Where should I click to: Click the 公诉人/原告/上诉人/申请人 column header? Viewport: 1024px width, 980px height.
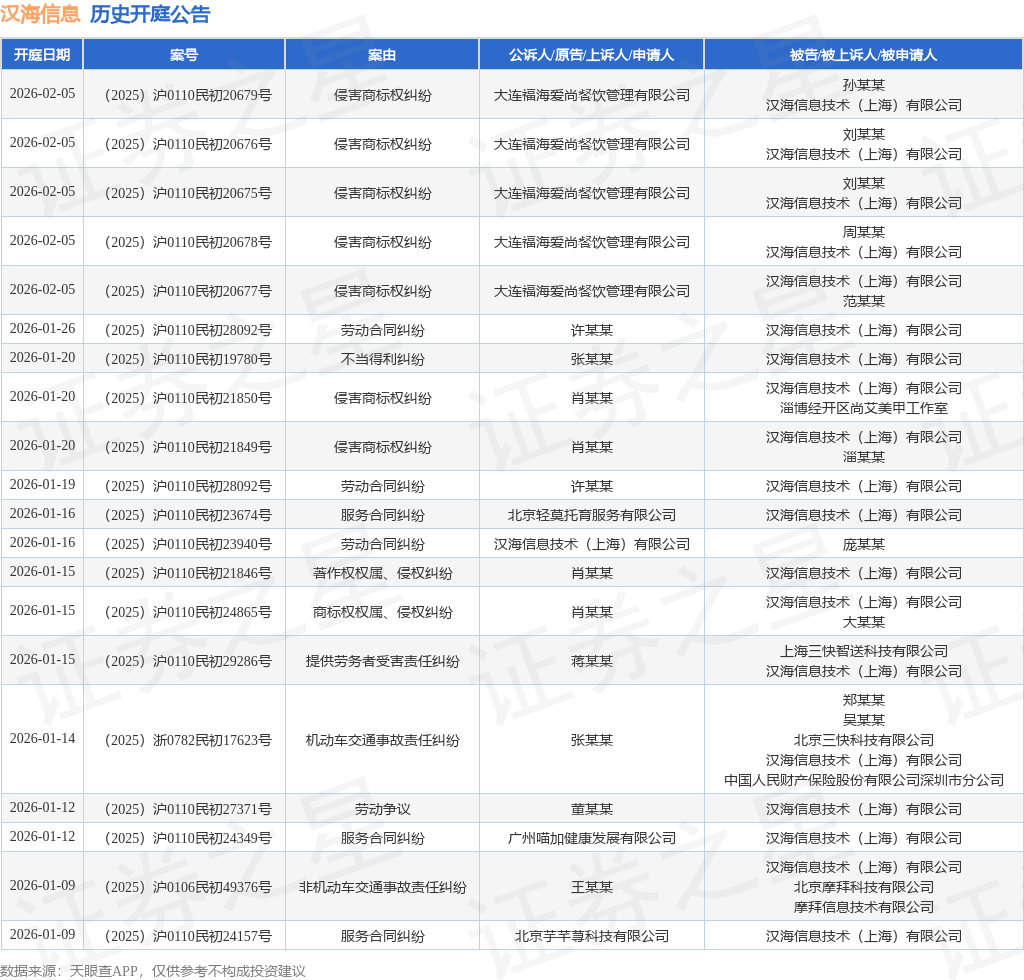point(591,55)
